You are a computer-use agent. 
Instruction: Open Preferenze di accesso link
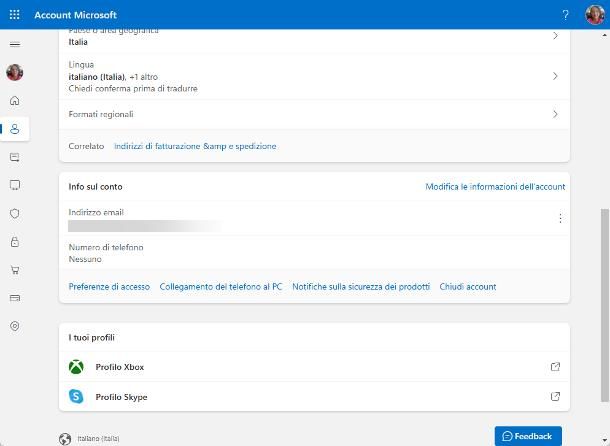[x=109, y=287]
